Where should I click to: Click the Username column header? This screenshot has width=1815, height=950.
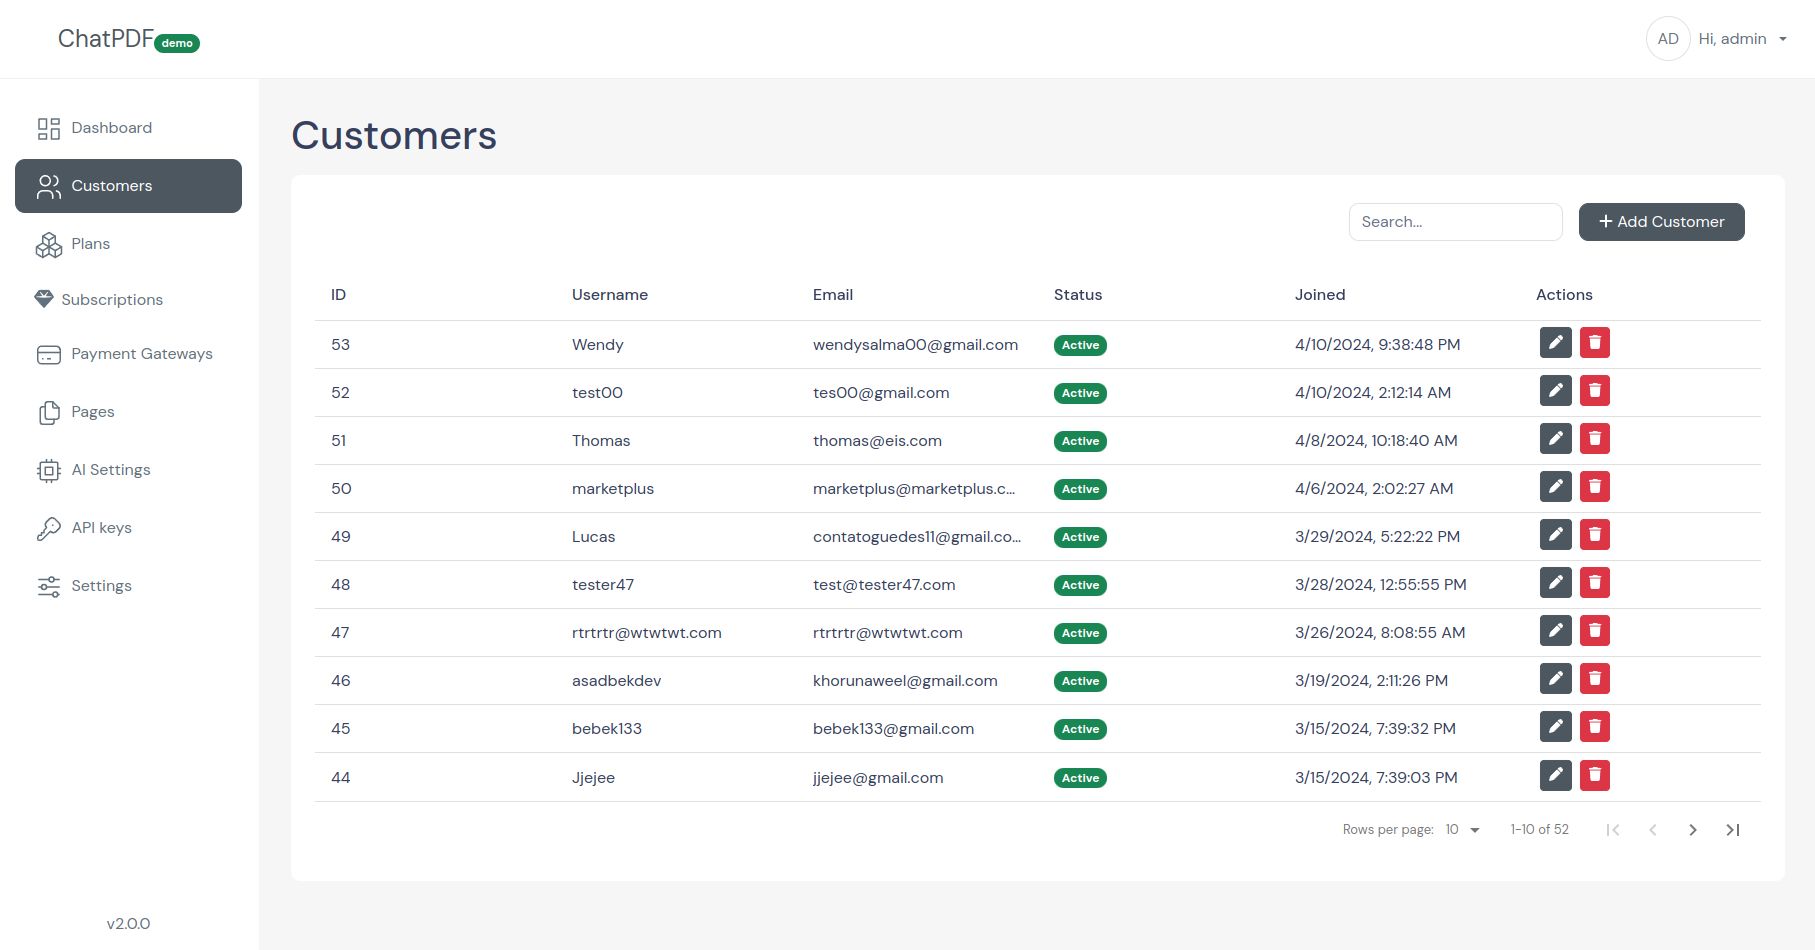pos(610,295)
